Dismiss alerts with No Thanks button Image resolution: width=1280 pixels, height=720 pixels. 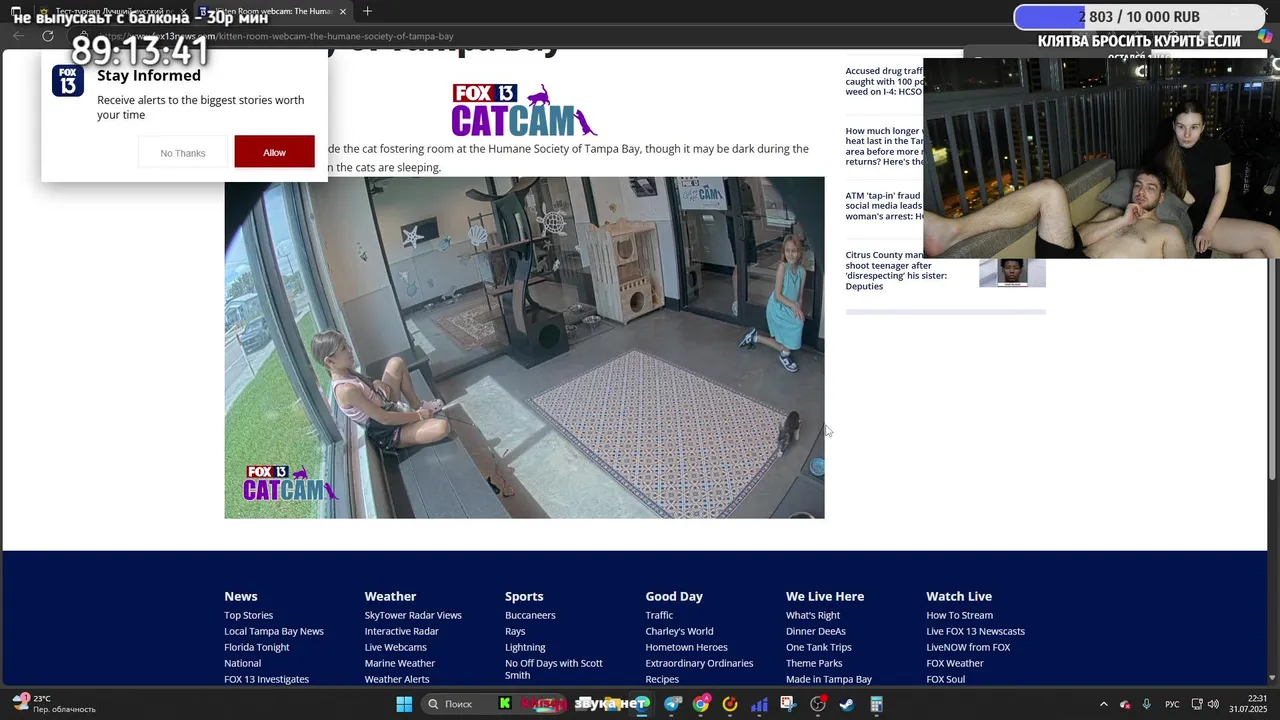pos(183,153)
